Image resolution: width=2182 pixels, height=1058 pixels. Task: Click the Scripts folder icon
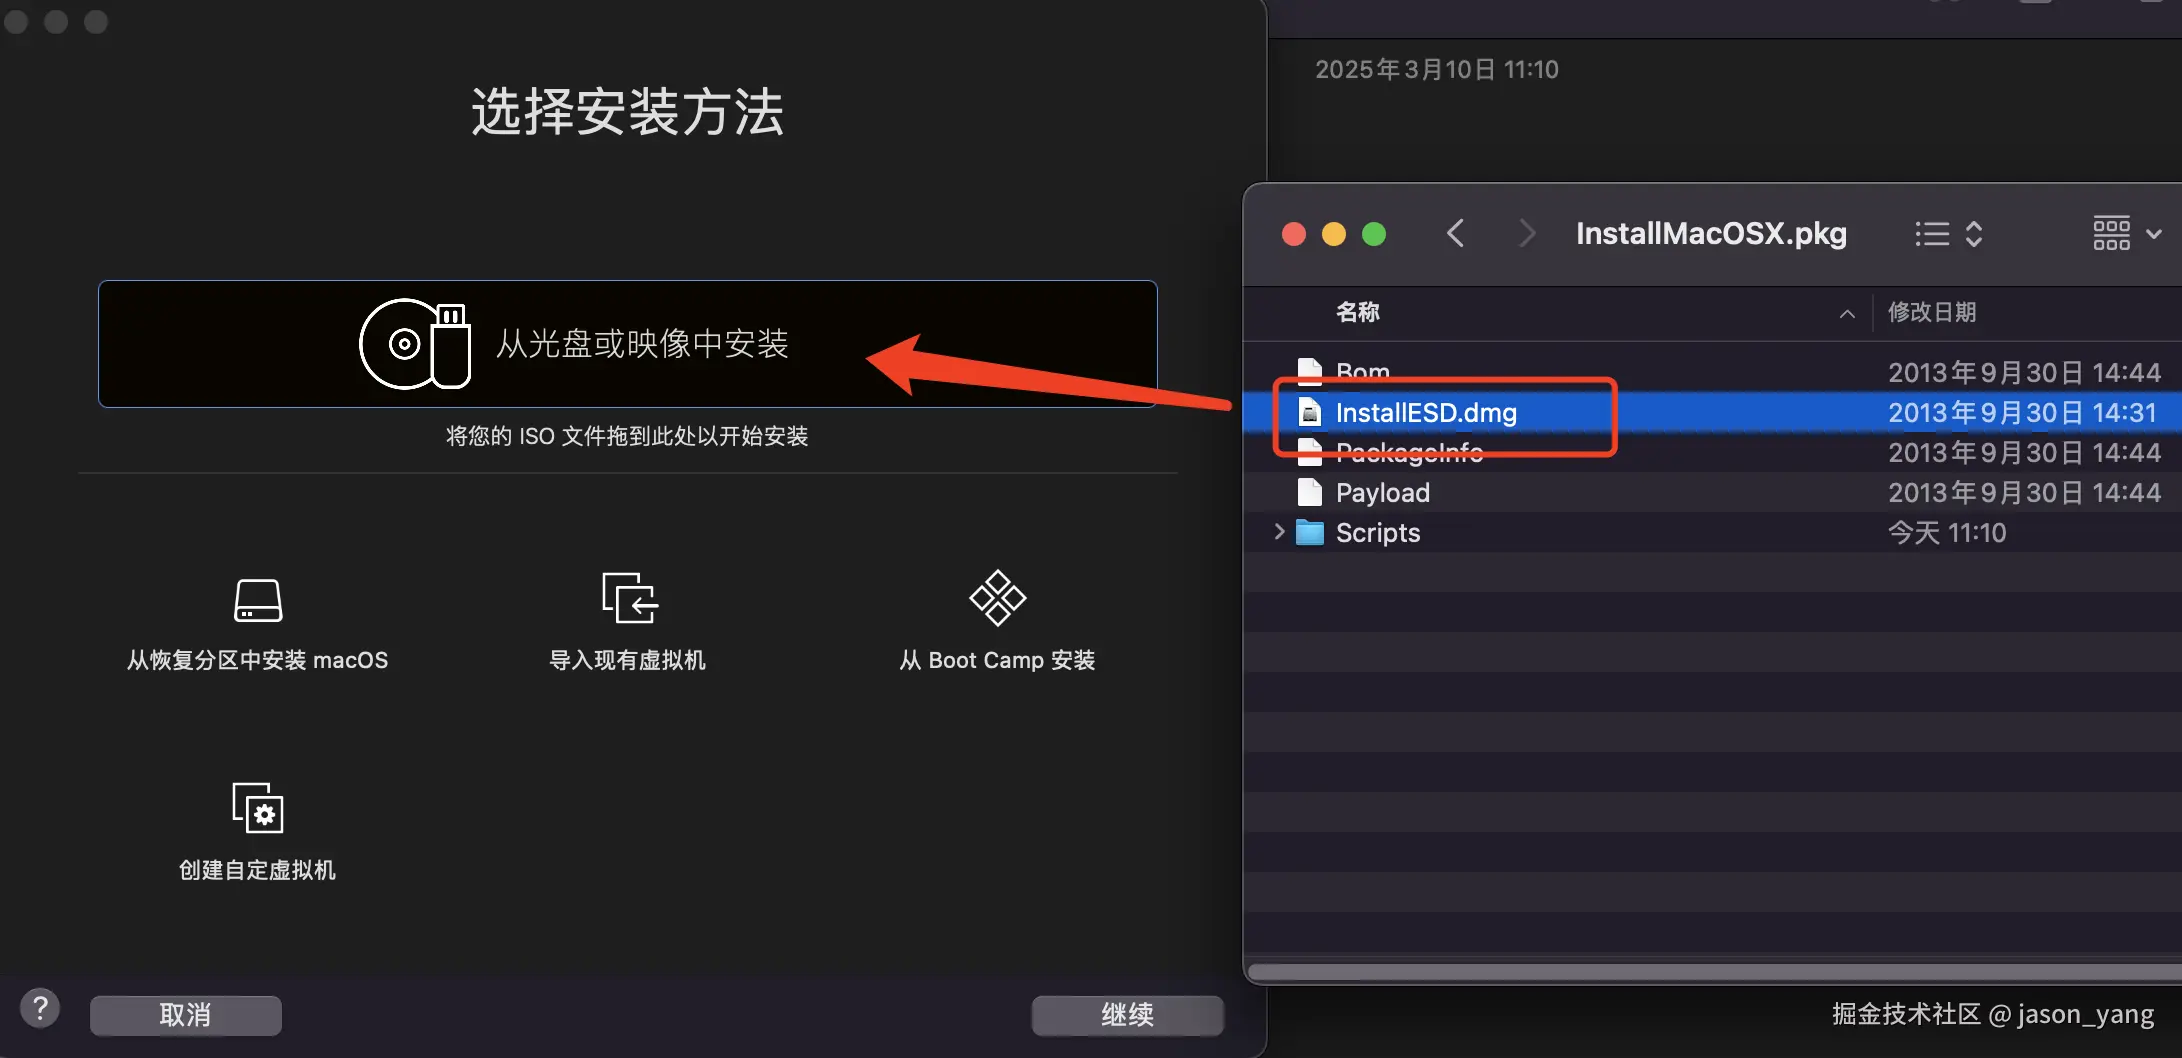pyautogui.click(x=1310, y=532)
